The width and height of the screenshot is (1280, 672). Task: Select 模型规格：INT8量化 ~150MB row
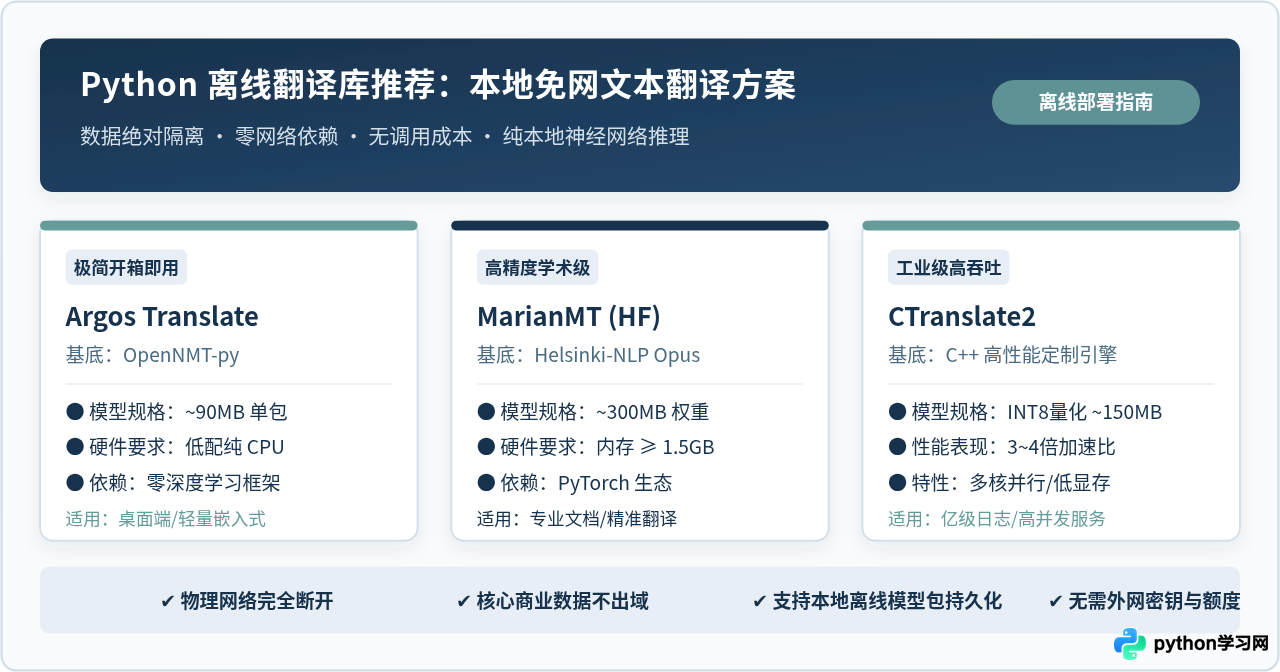1025,412
